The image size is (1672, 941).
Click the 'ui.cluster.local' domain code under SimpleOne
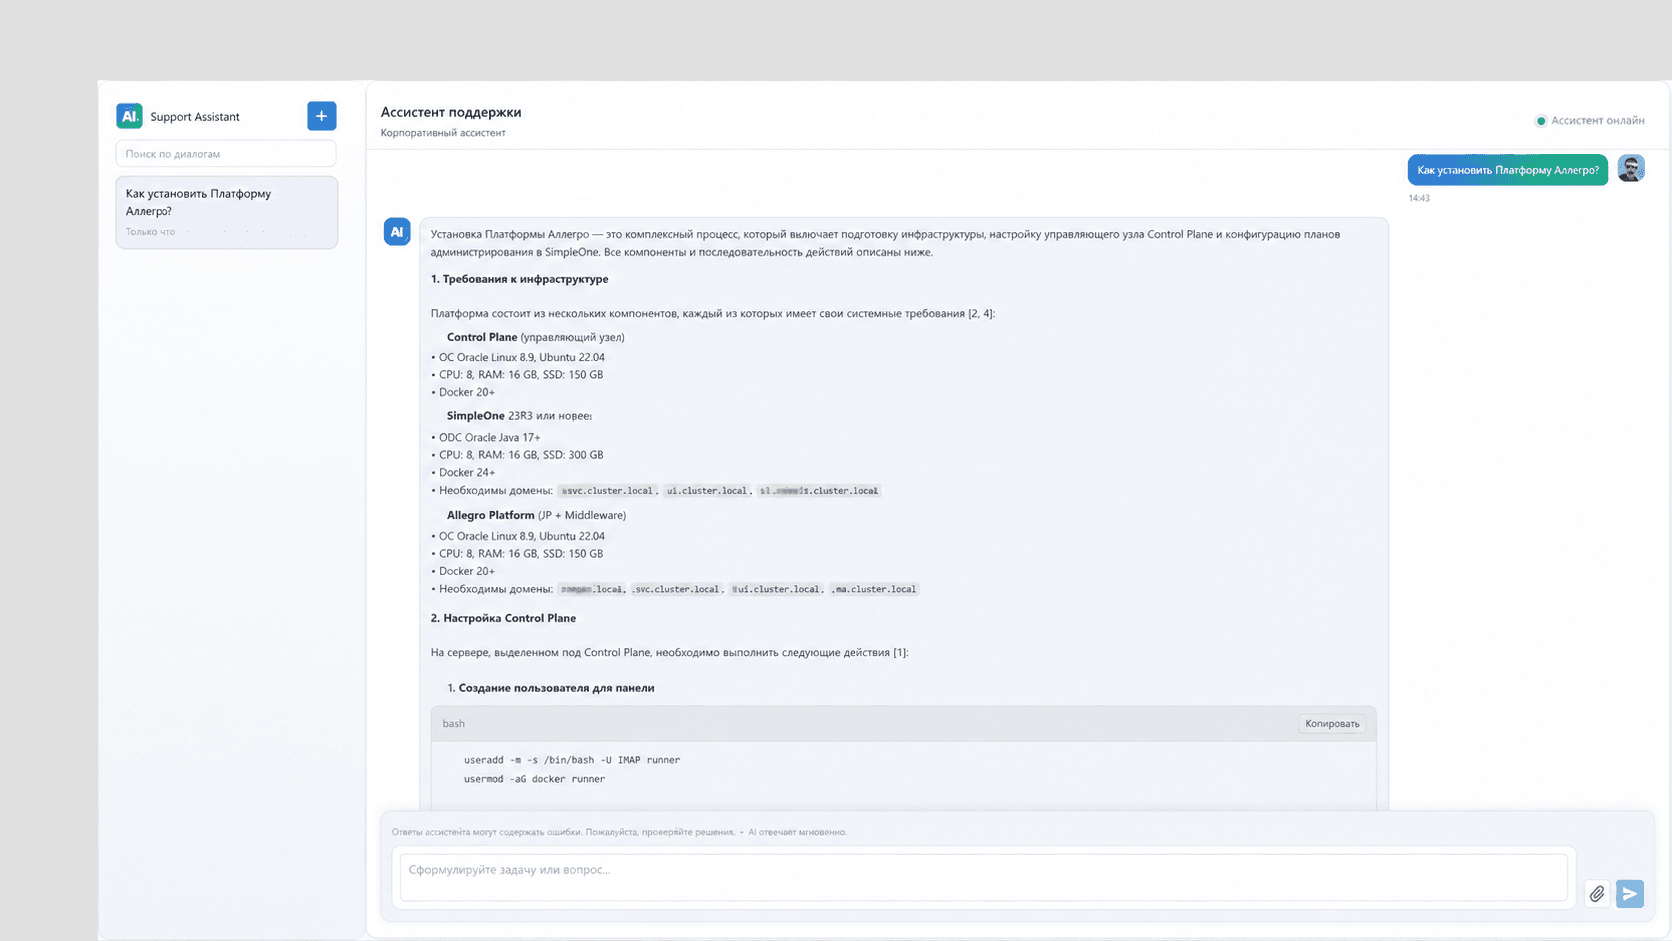coord(707,491)
